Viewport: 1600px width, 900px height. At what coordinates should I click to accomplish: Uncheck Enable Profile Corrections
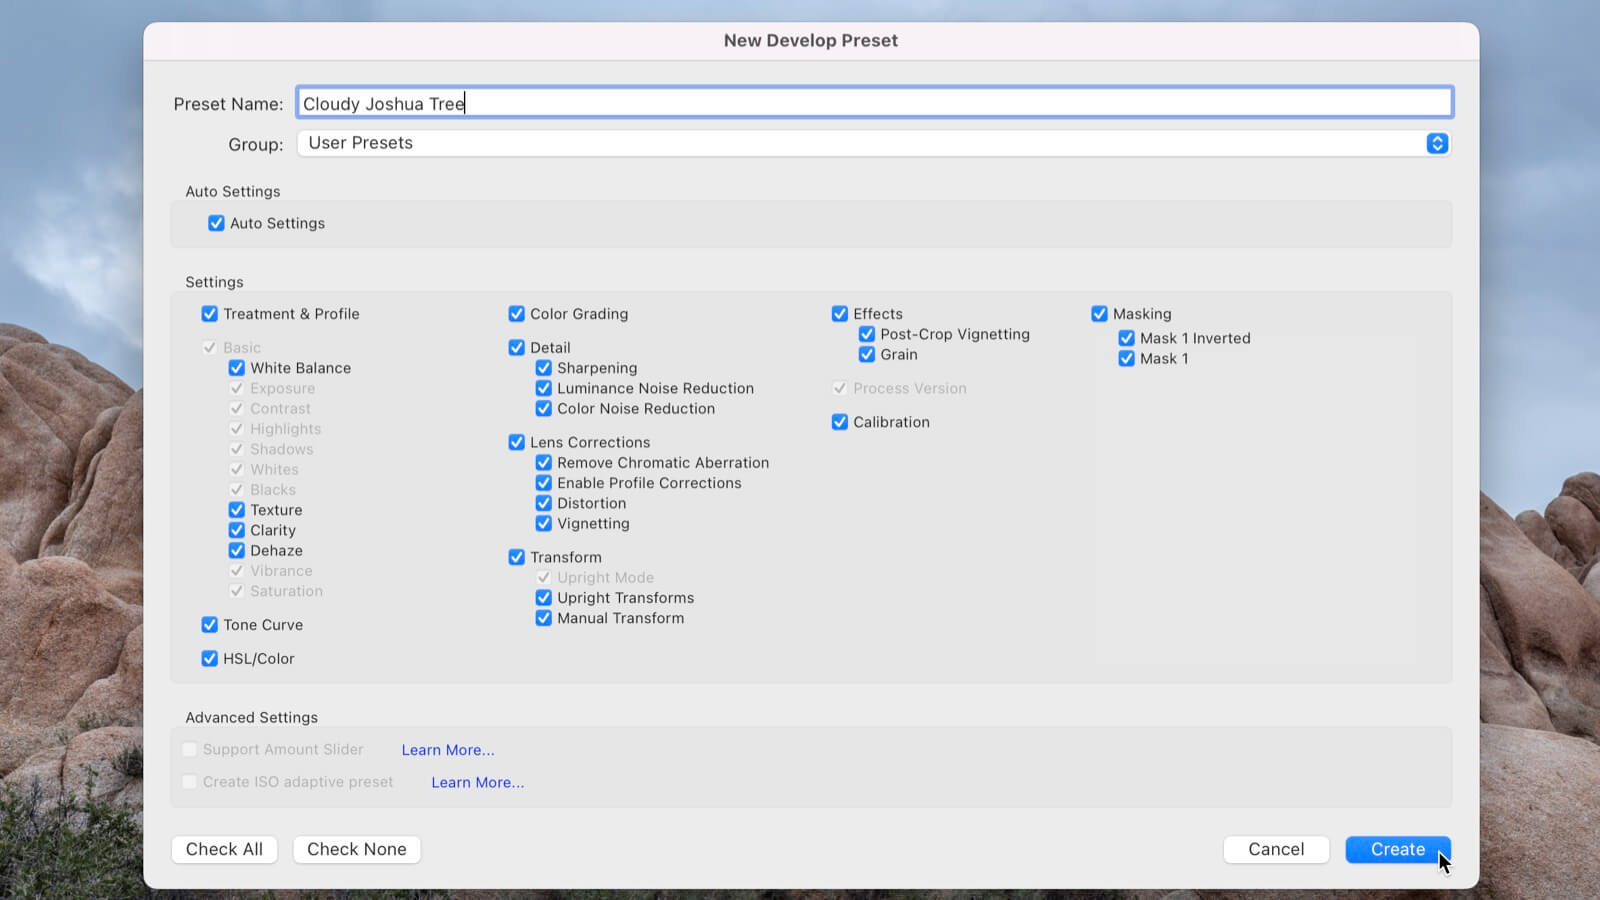544,483
